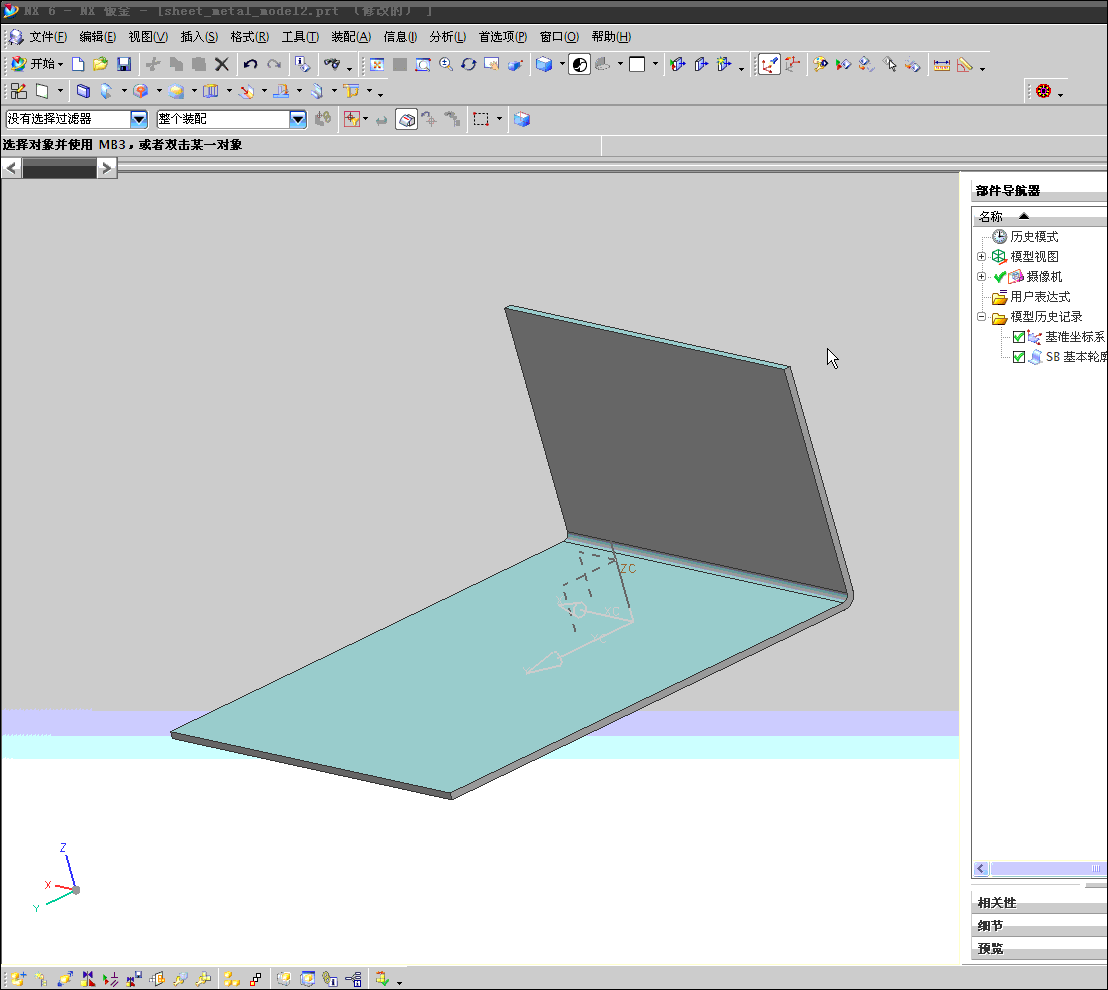The height and width of the screenshot is (990, 1108).
Task: Toggle the dashed rectangle selection mode
Action: [481, 119]
